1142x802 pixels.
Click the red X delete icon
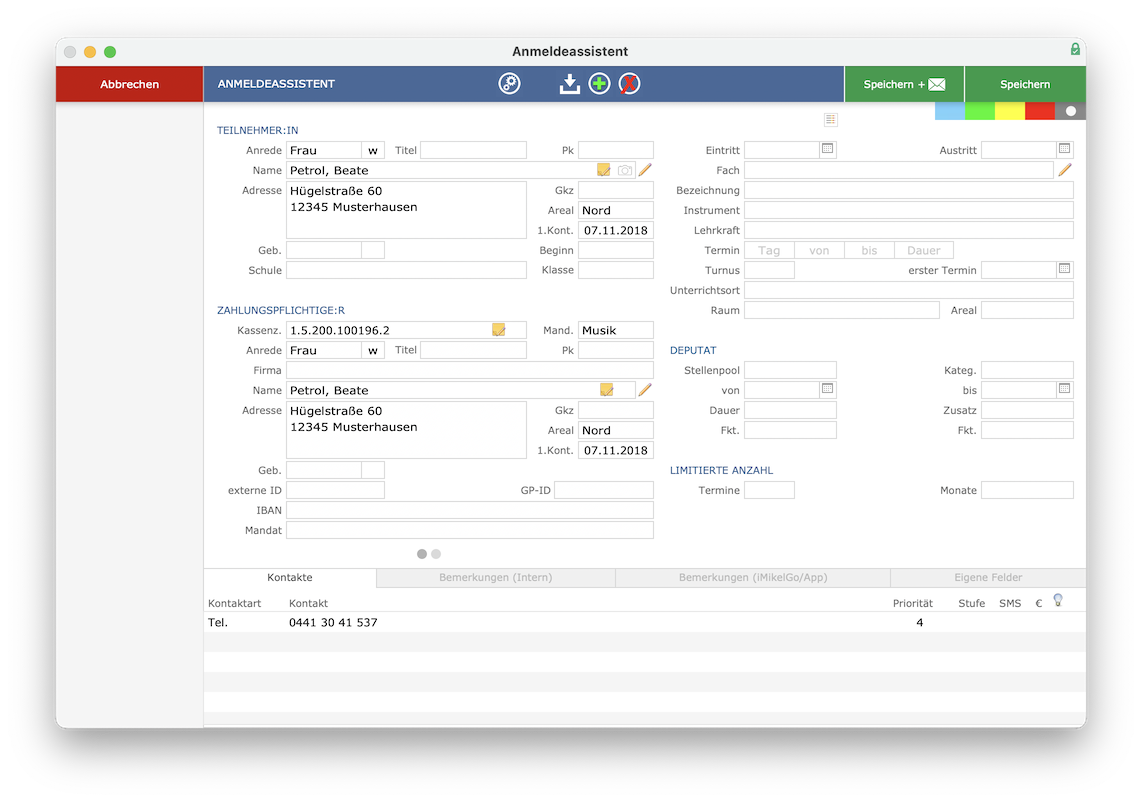click(x=629, y=84)
